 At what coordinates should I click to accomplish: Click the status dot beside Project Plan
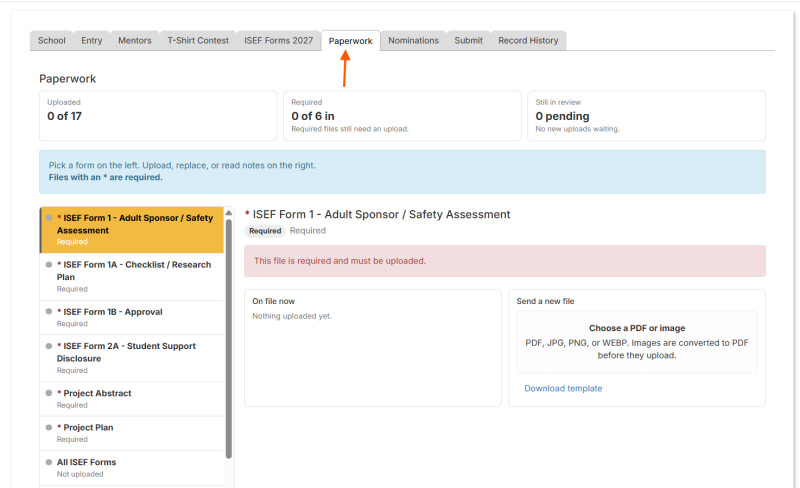coord(49,427)
